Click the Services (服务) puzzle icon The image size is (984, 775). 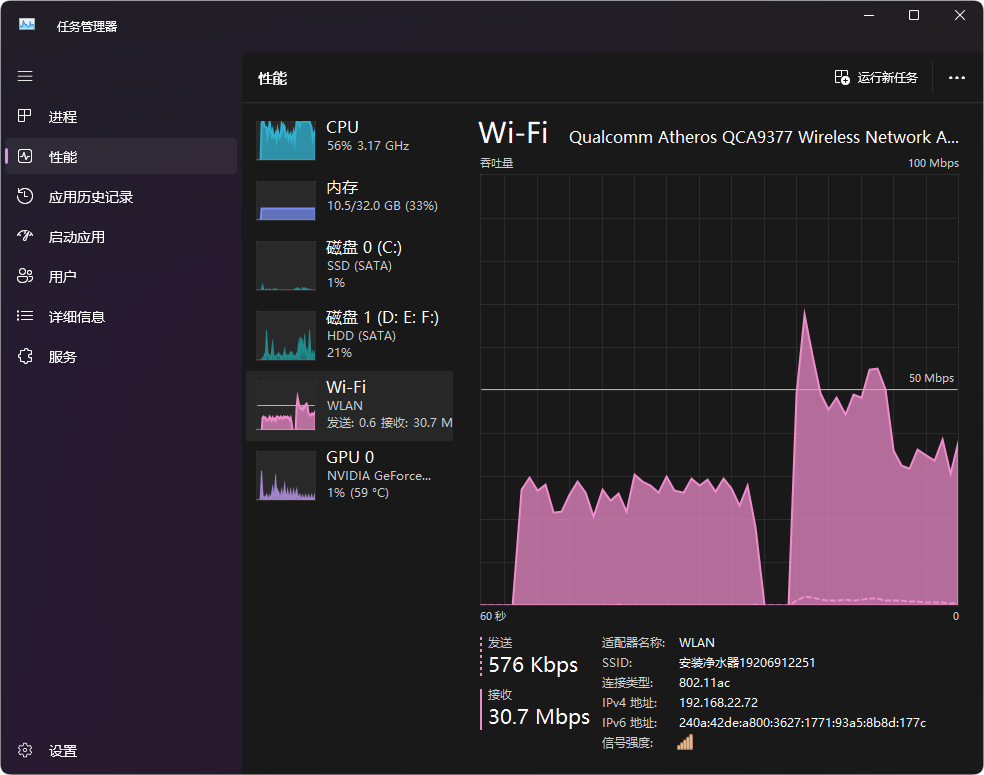pyautogui.click(x=26, y=357)
